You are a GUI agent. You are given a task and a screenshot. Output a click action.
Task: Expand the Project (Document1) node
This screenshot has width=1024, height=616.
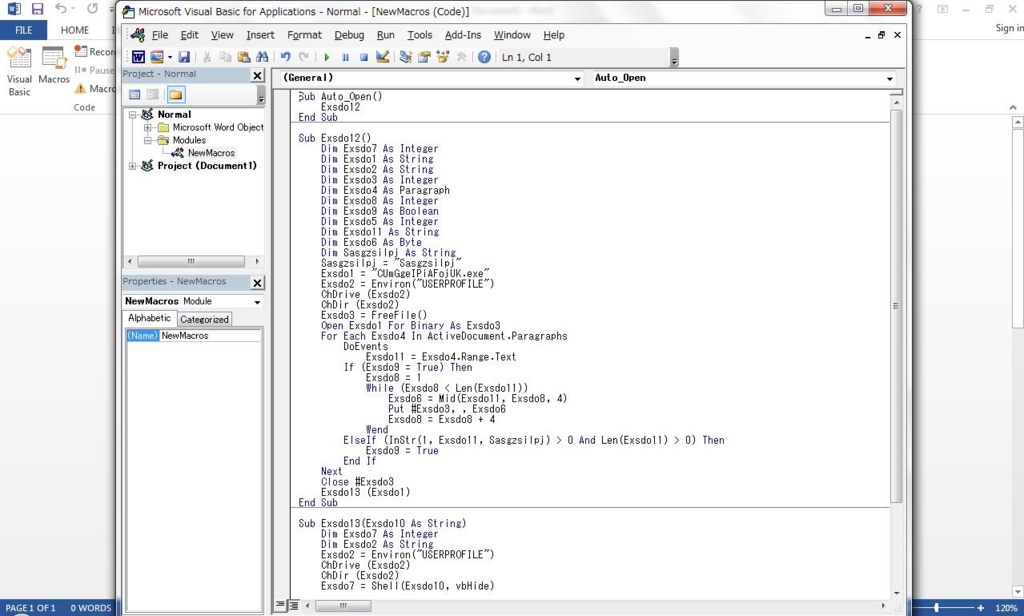click(x=133, y=166)
